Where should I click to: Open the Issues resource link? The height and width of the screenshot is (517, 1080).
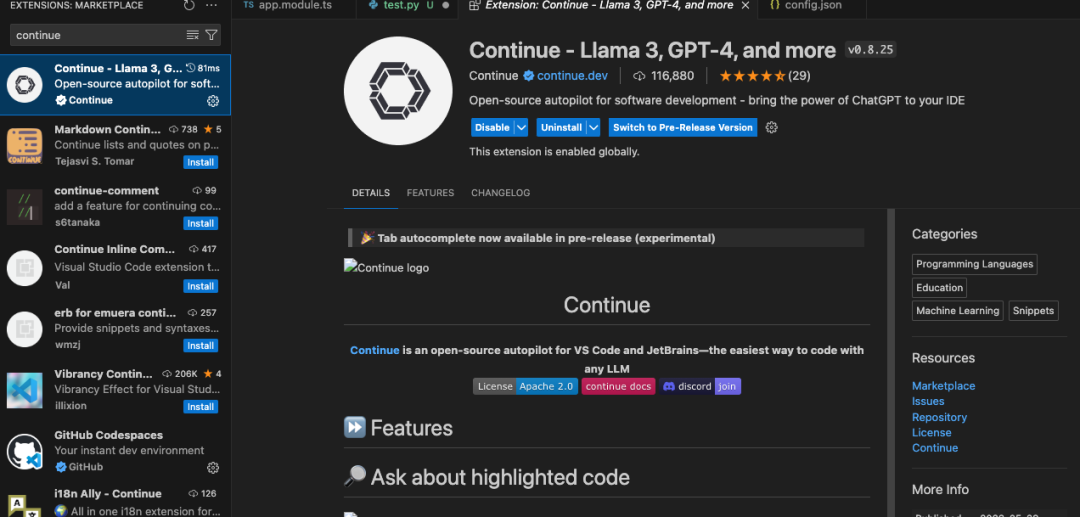928,401
